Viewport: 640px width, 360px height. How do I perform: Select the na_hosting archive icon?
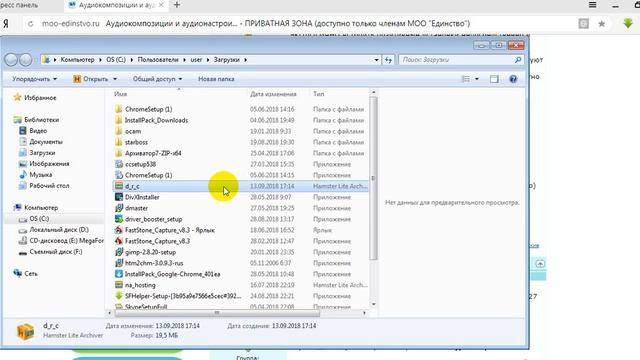tap(119, 285)
